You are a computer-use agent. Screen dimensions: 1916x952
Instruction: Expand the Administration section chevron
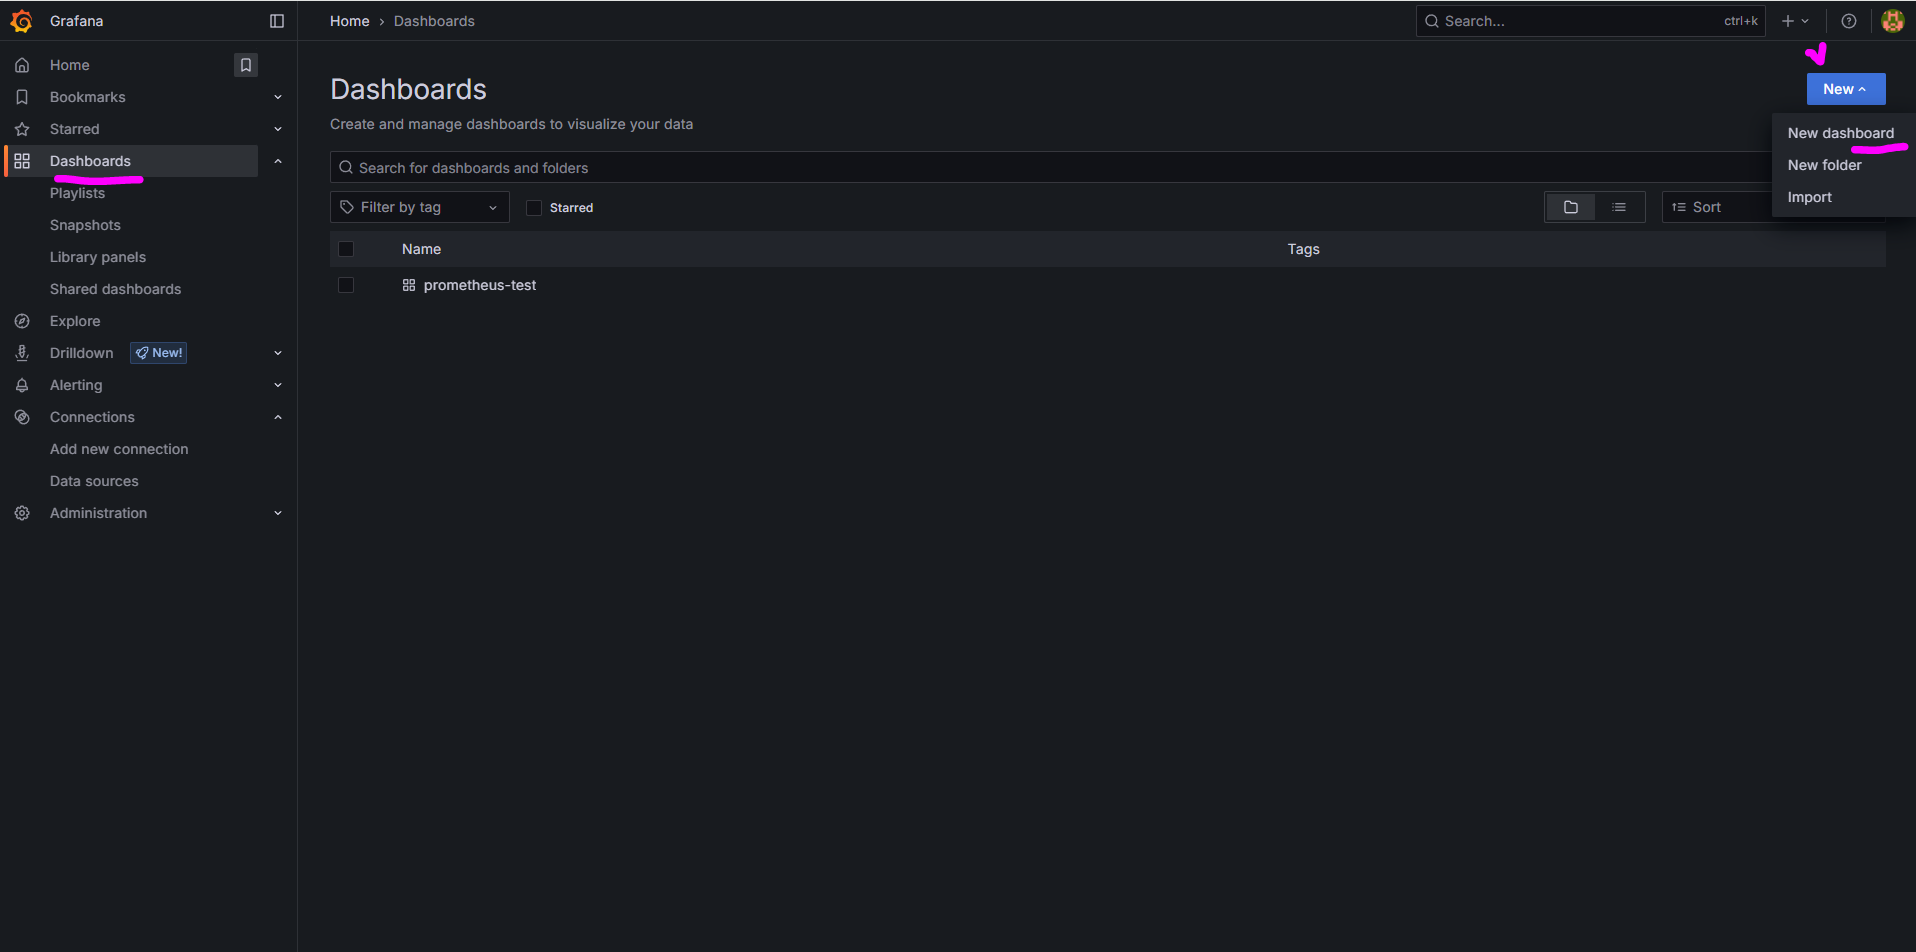278,513
